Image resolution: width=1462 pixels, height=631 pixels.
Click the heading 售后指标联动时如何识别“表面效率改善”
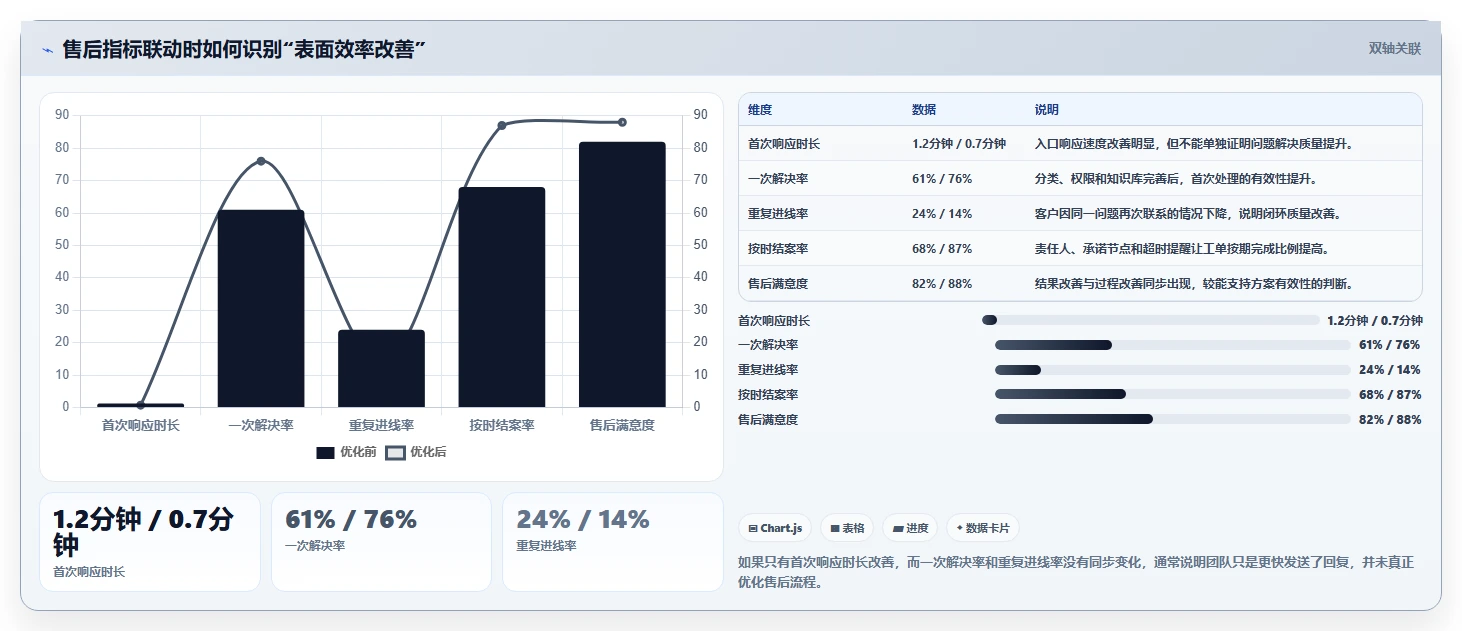(245, 49)
